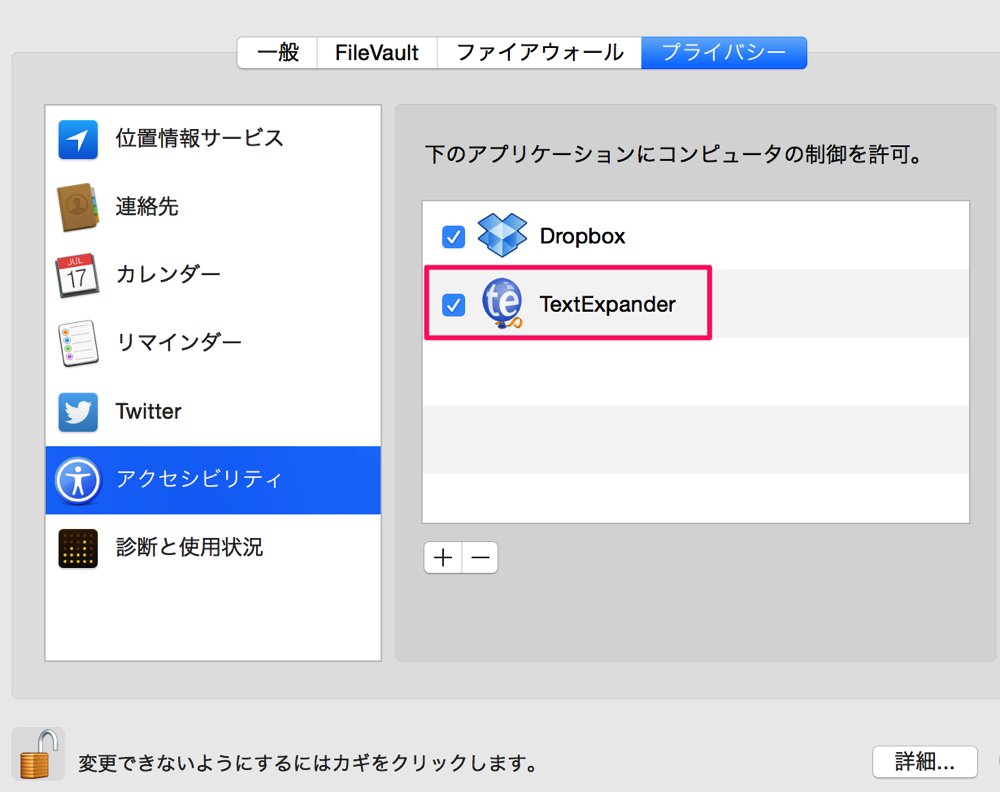This screenshot has height=792, width=1000.
Task: Select the Dropbox name in the app list
Action: coord(582,236)
